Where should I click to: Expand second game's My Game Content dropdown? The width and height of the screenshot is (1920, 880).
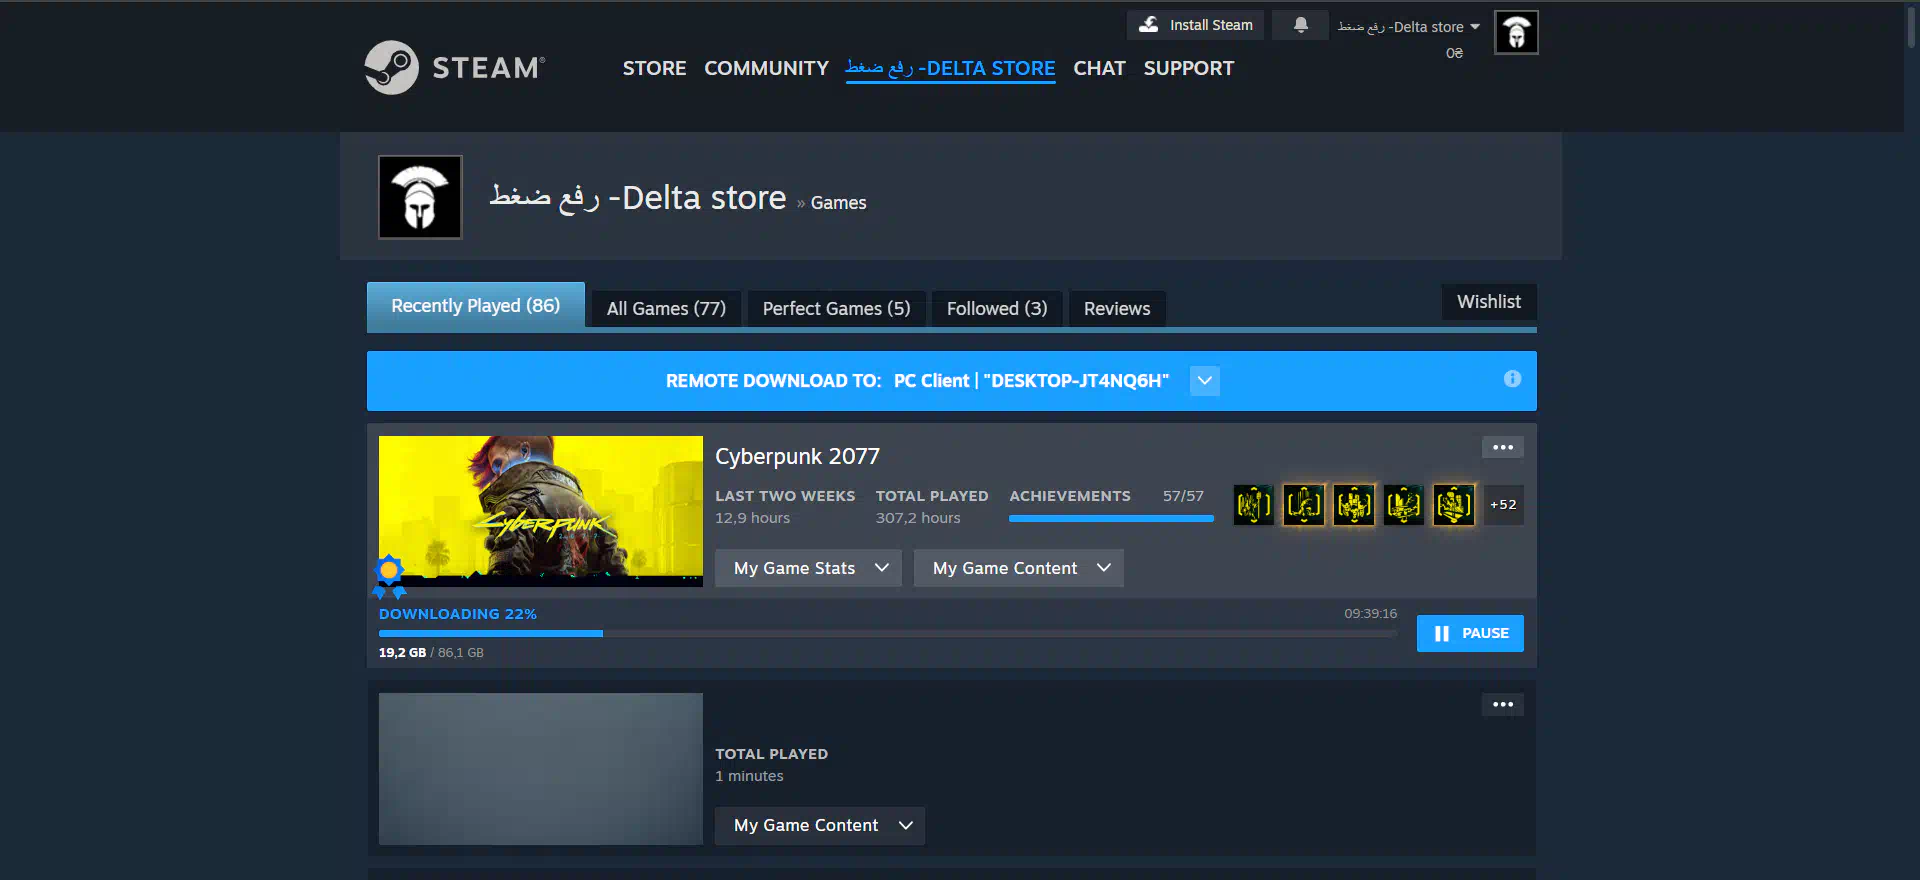(x=820, y=826)
